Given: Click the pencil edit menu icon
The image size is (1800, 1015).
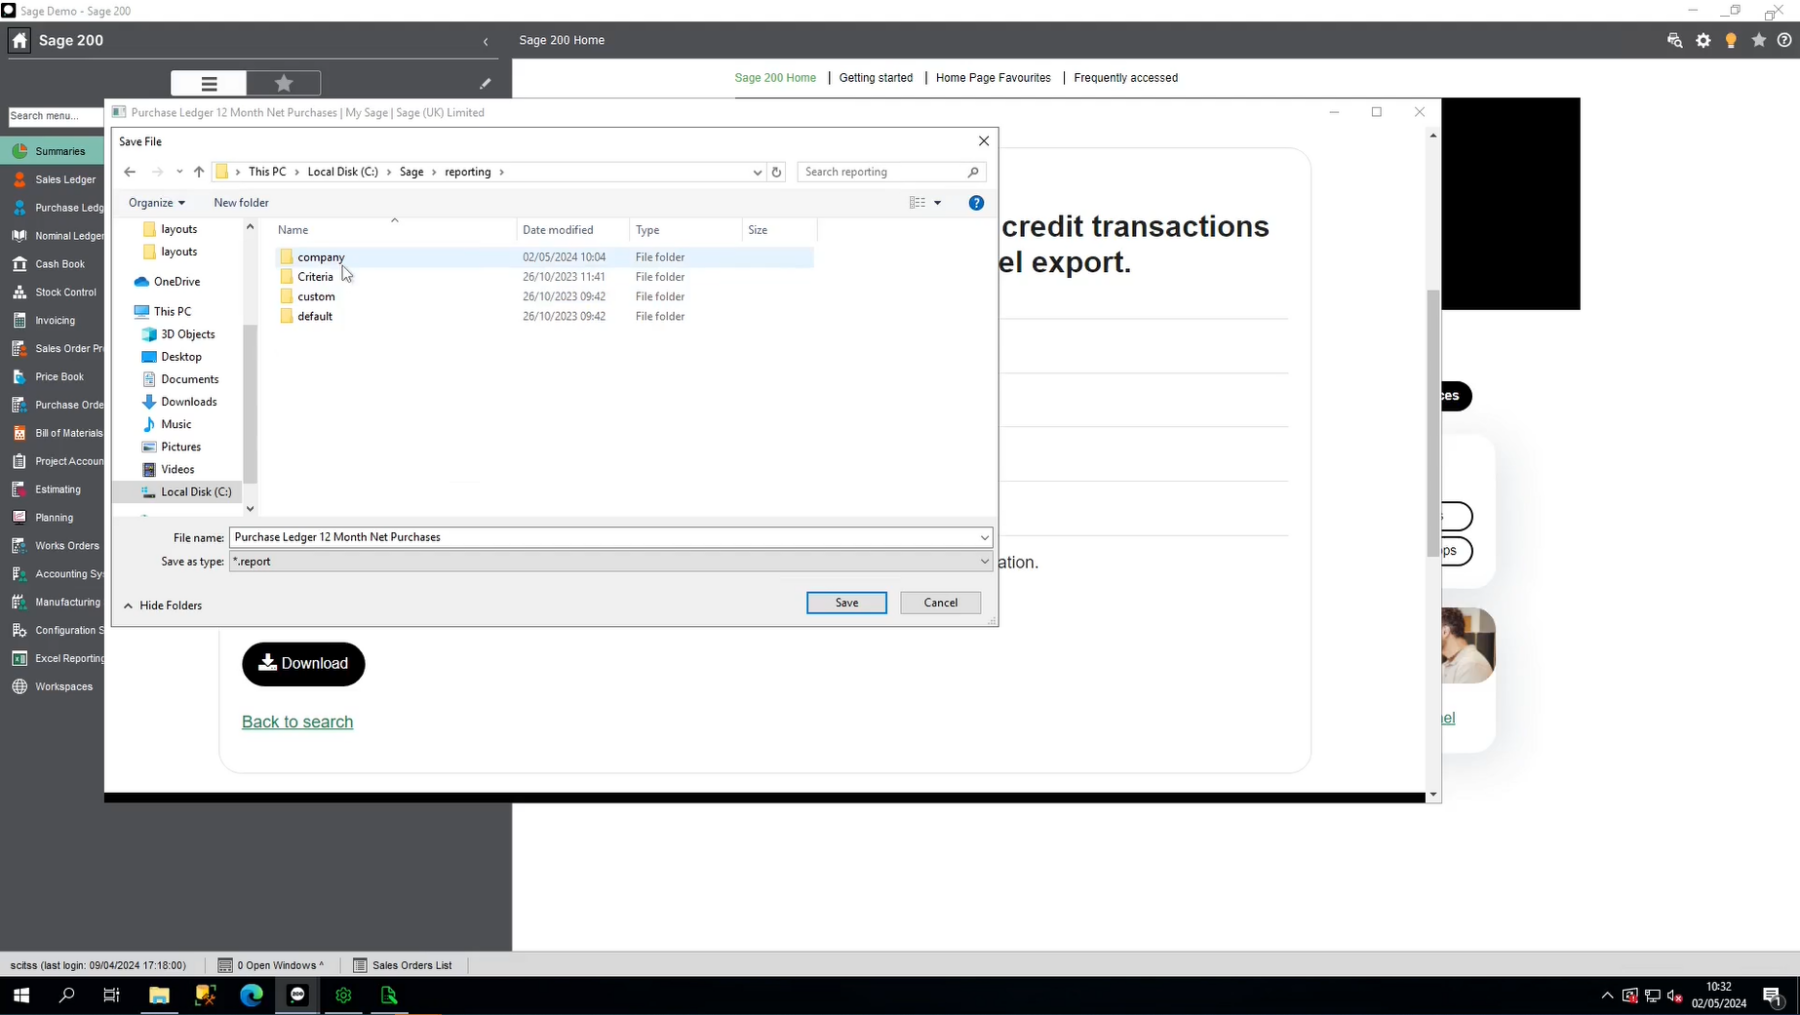Looking at the screenshot, I should pyautogui.click(x=485, y=84).
